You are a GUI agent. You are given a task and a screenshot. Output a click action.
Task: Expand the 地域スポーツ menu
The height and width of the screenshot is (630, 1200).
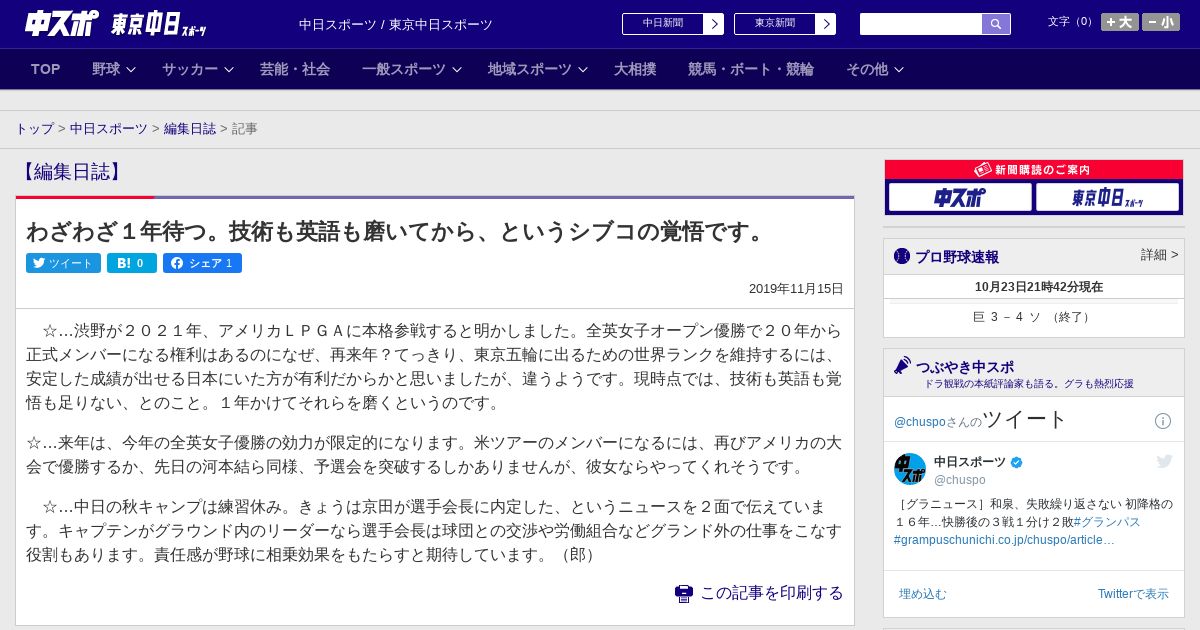click(538, 69)
